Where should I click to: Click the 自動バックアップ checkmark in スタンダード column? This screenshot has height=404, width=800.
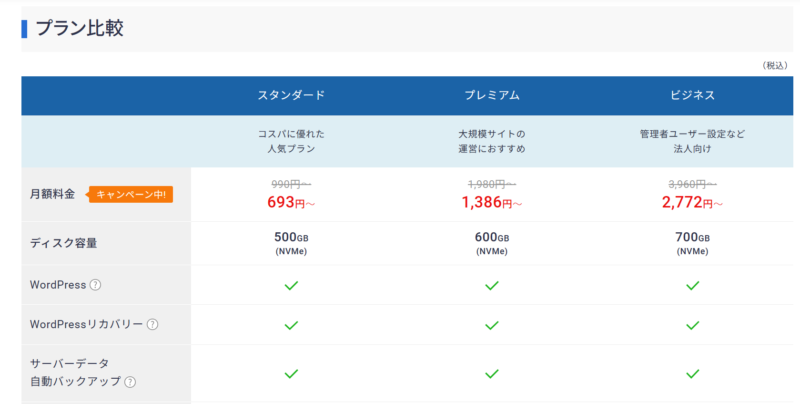coord(291,373)
